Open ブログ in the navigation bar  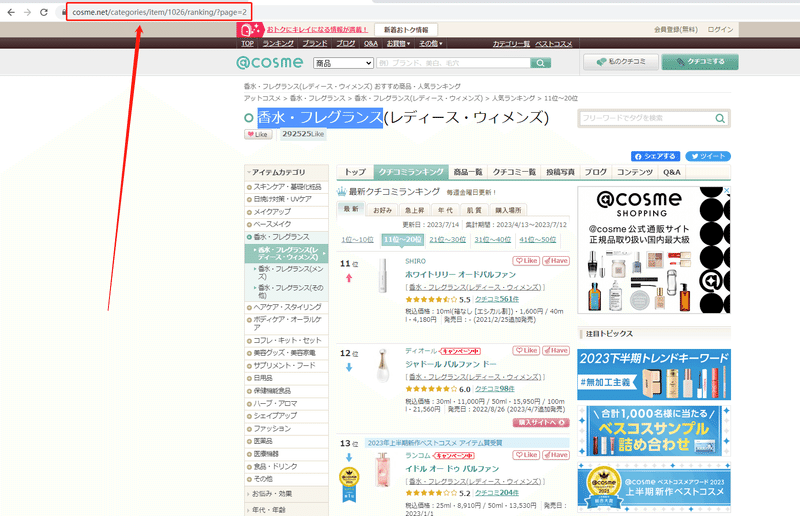coord(345,44)
